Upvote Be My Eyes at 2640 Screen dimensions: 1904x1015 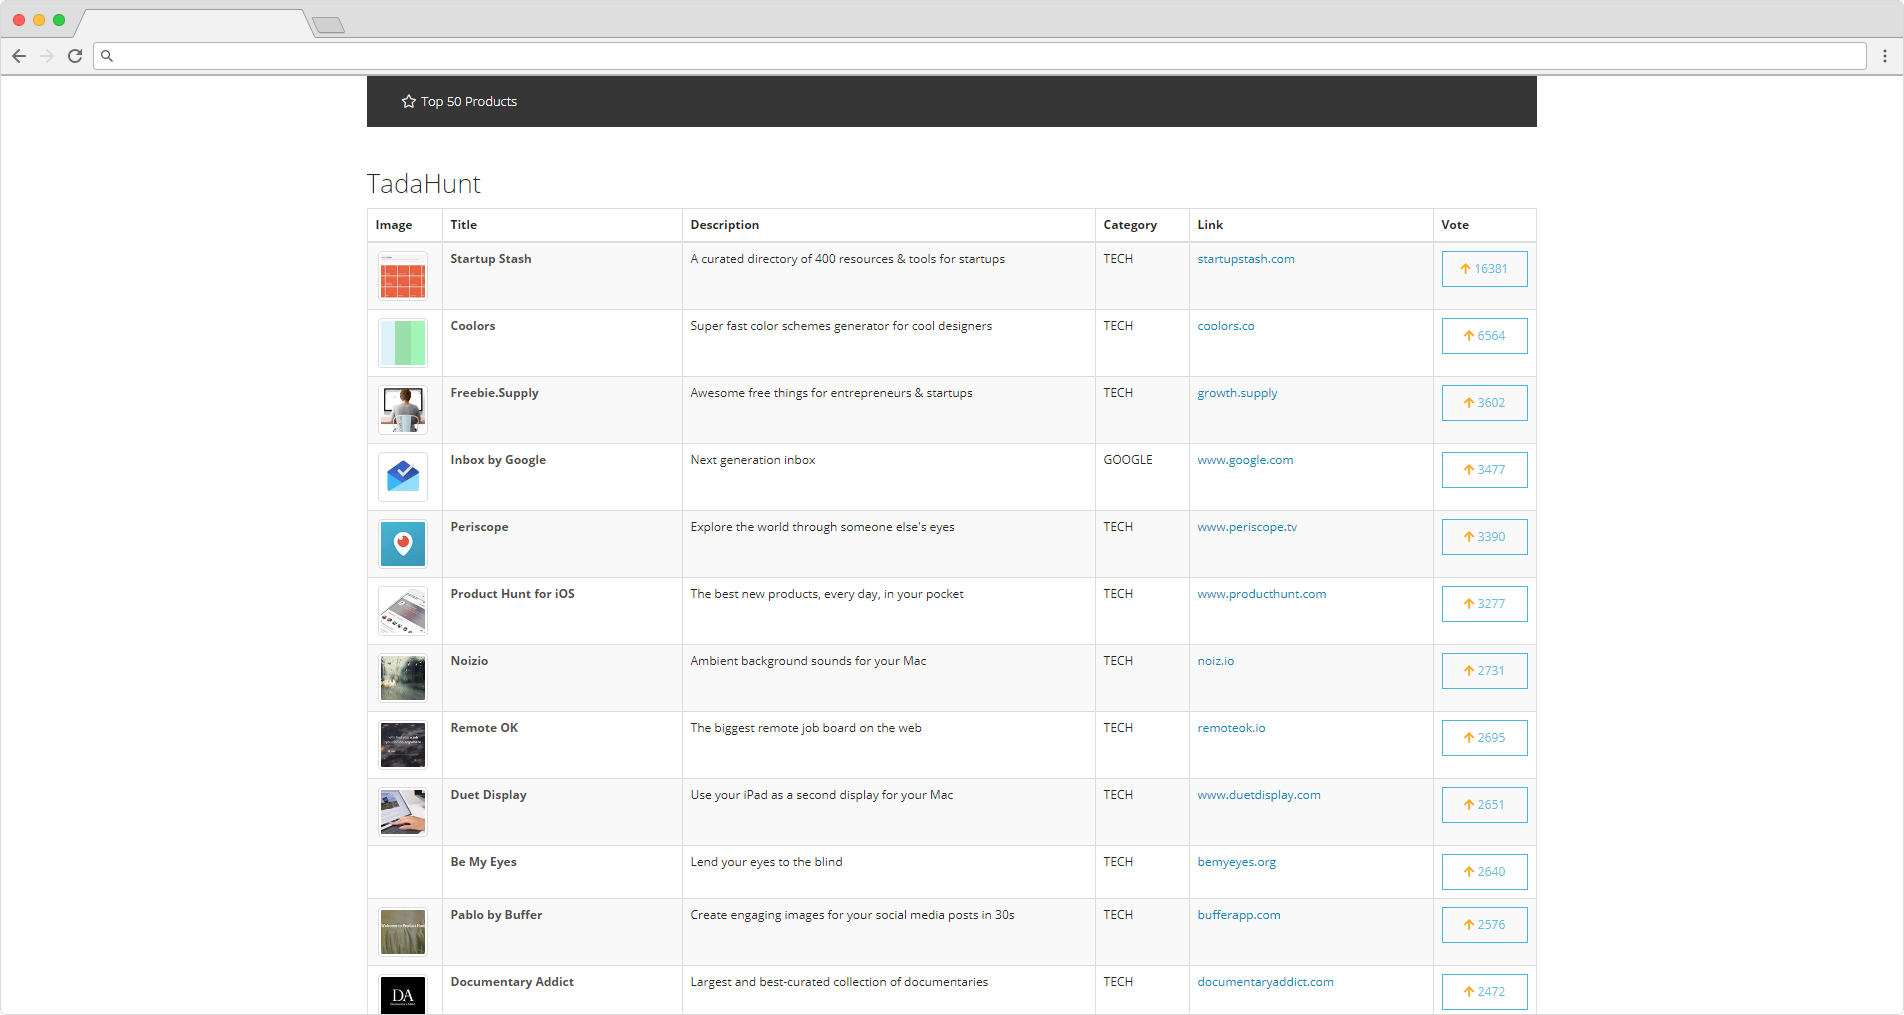point(1484,872)
